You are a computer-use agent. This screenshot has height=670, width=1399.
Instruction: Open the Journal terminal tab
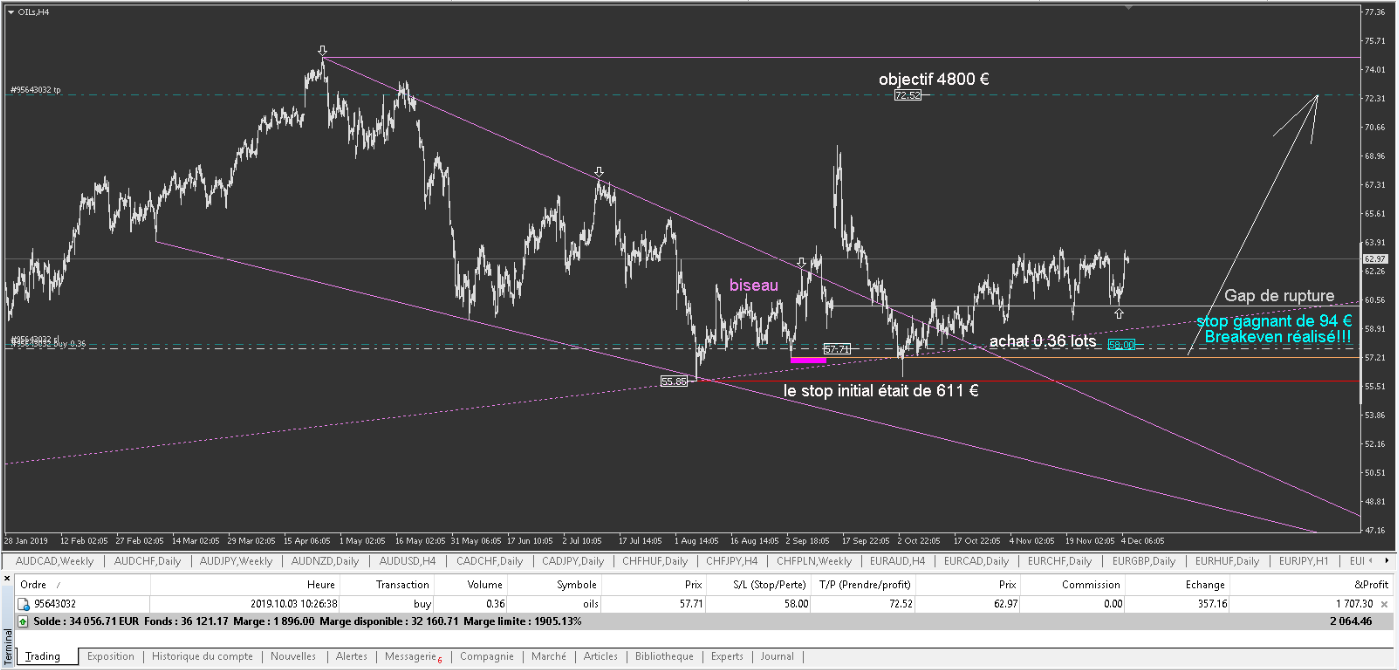point(777,657)
